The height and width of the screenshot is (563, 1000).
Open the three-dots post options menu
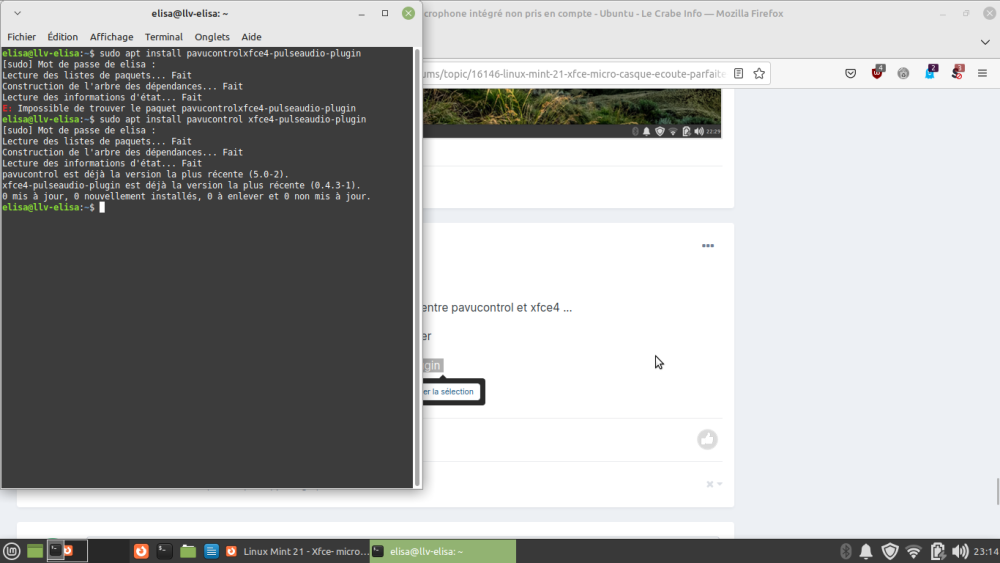pos(708,245)
